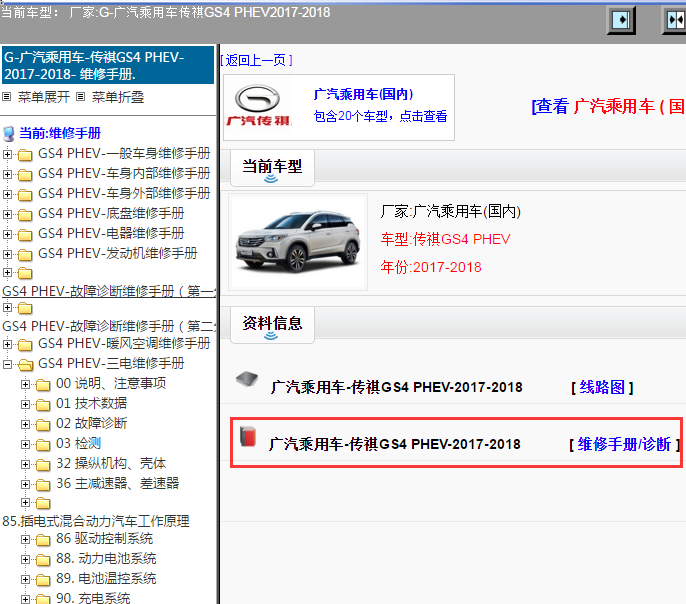This screenshot has height=604, width=686.
Task: Click open folder icon of GS4 PHEV-三电维修手册
Action: 25,365
